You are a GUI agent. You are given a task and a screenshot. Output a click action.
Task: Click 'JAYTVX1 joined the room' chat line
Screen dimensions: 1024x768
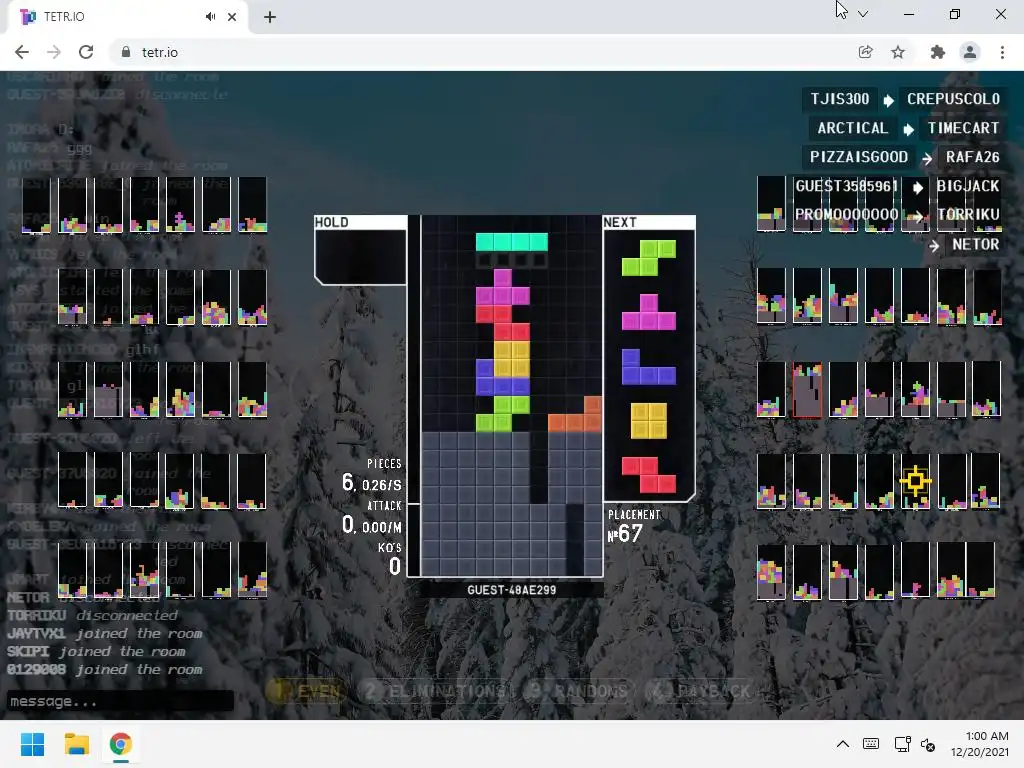pos(104,633)
